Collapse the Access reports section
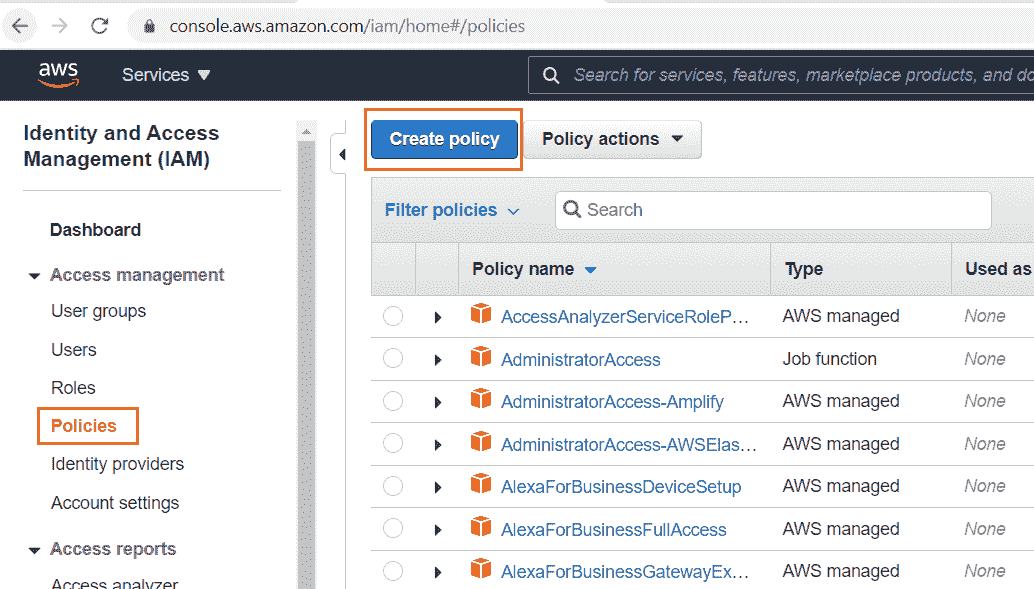 34,550
